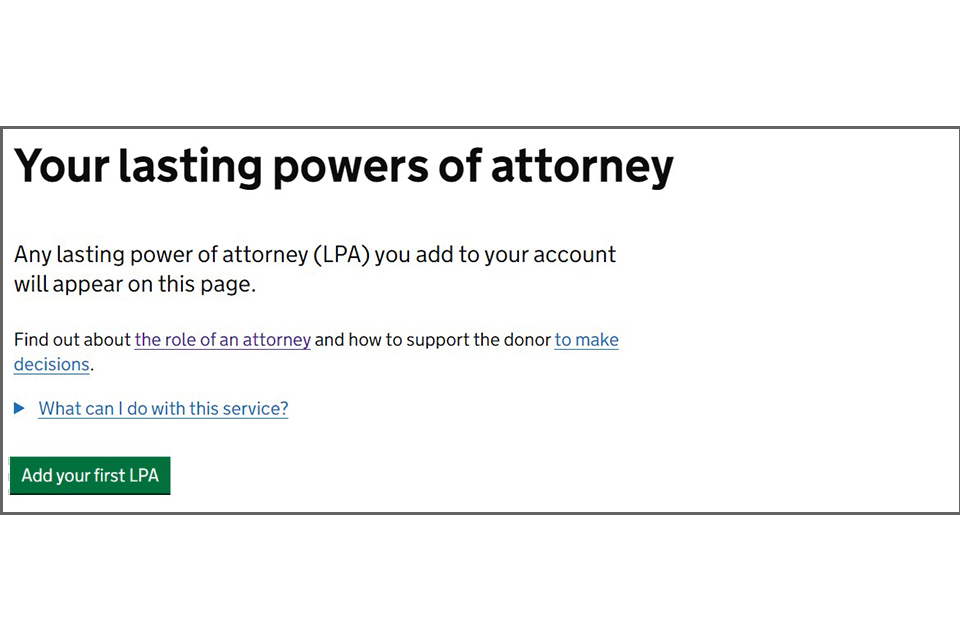960x640 pixels.
Task: Click the "will appear on this page." line
Action: coord(135,285)
